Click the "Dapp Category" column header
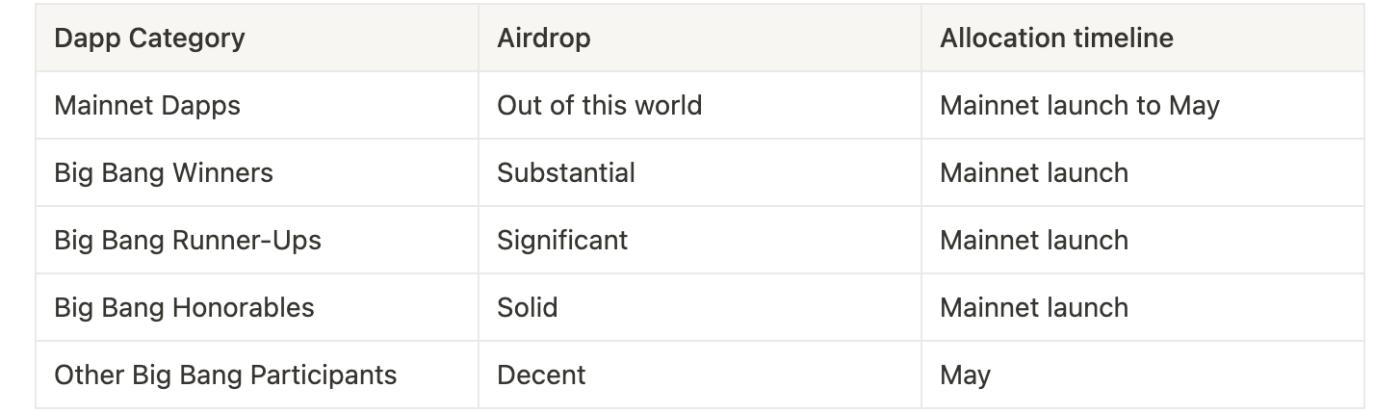The height and width of the screenshot is (414, 1400). [x=150, y=39]
